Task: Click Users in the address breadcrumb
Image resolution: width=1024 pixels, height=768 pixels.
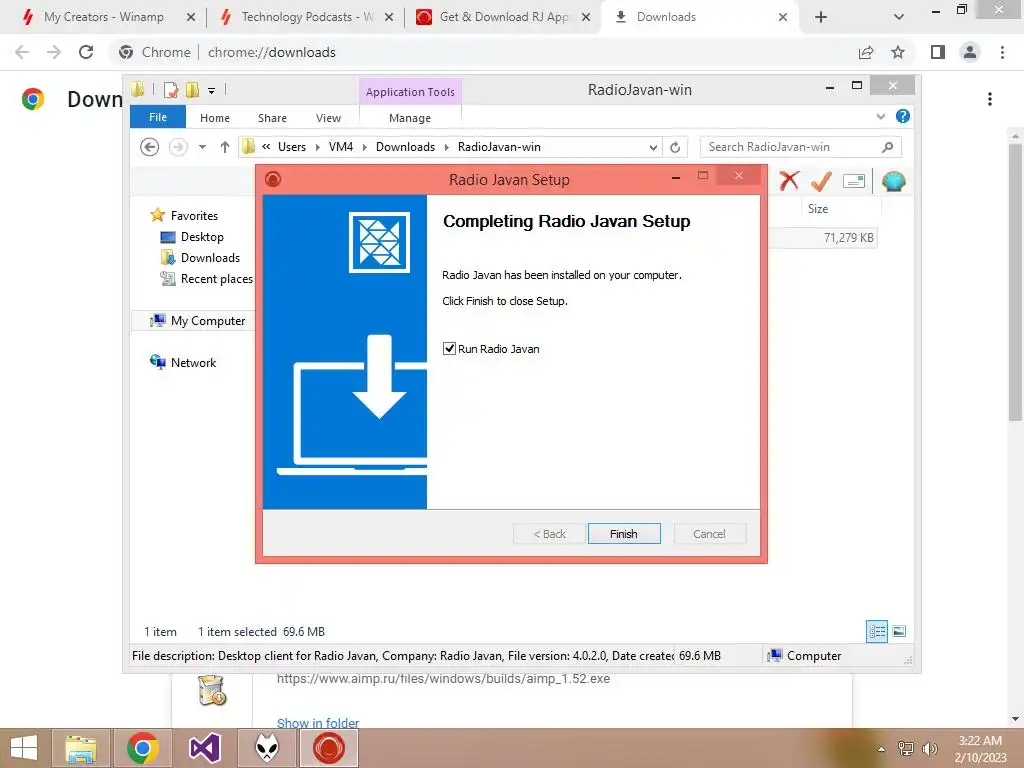Action: point(292,147)
